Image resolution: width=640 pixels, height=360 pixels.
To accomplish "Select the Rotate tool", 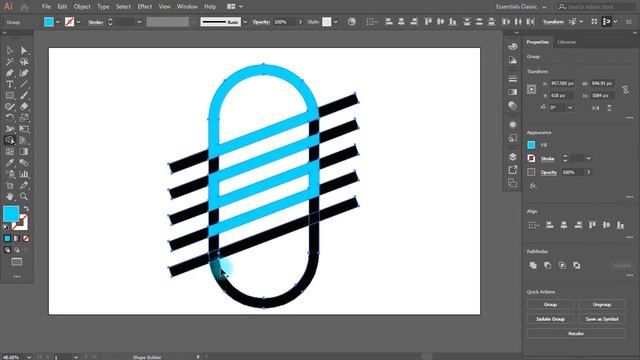I will 10,118.
